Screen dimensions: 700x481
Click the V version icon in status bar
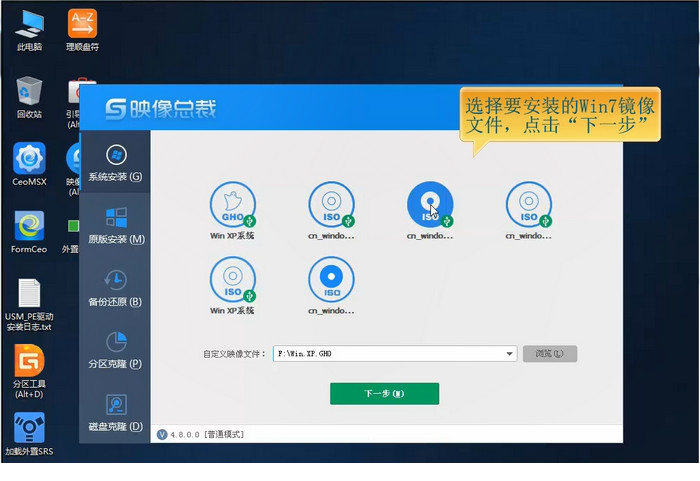tap(162, 435)
